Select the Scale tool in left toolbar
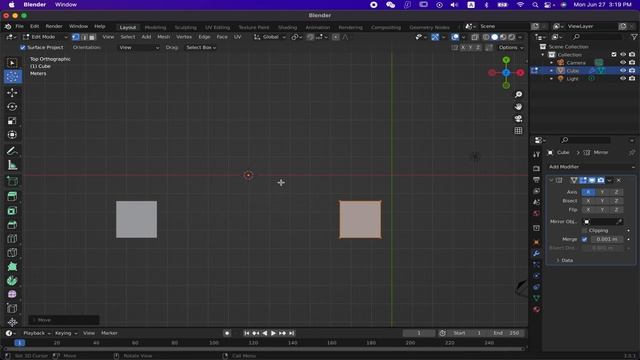 [x=12, y=121]
